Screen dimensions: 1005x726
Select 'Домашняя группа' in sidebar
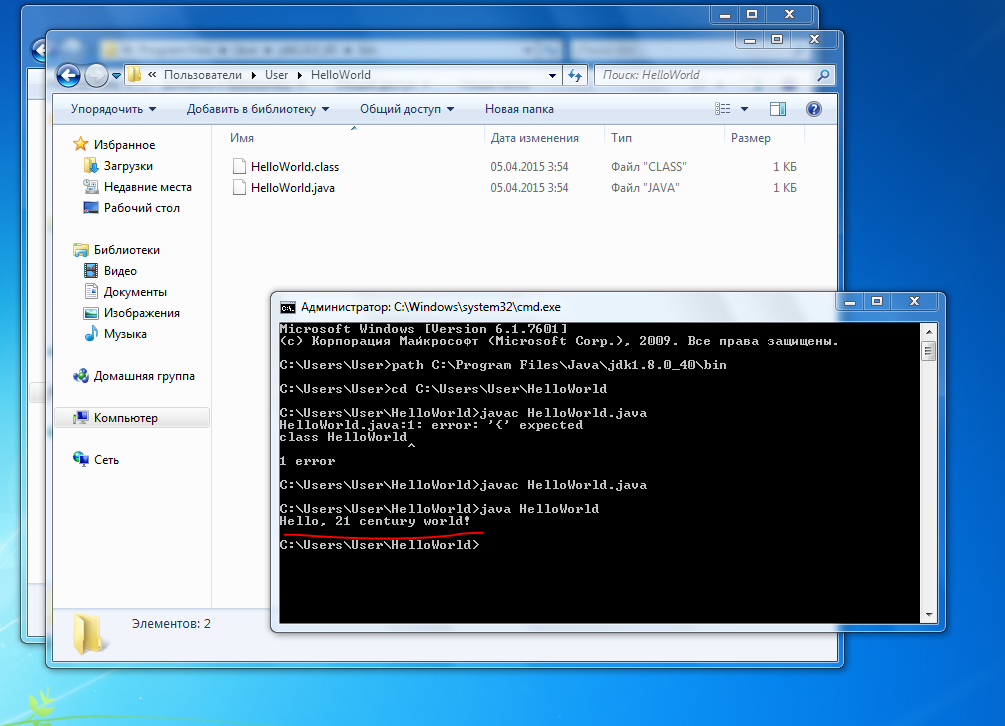tap(144, 376)
